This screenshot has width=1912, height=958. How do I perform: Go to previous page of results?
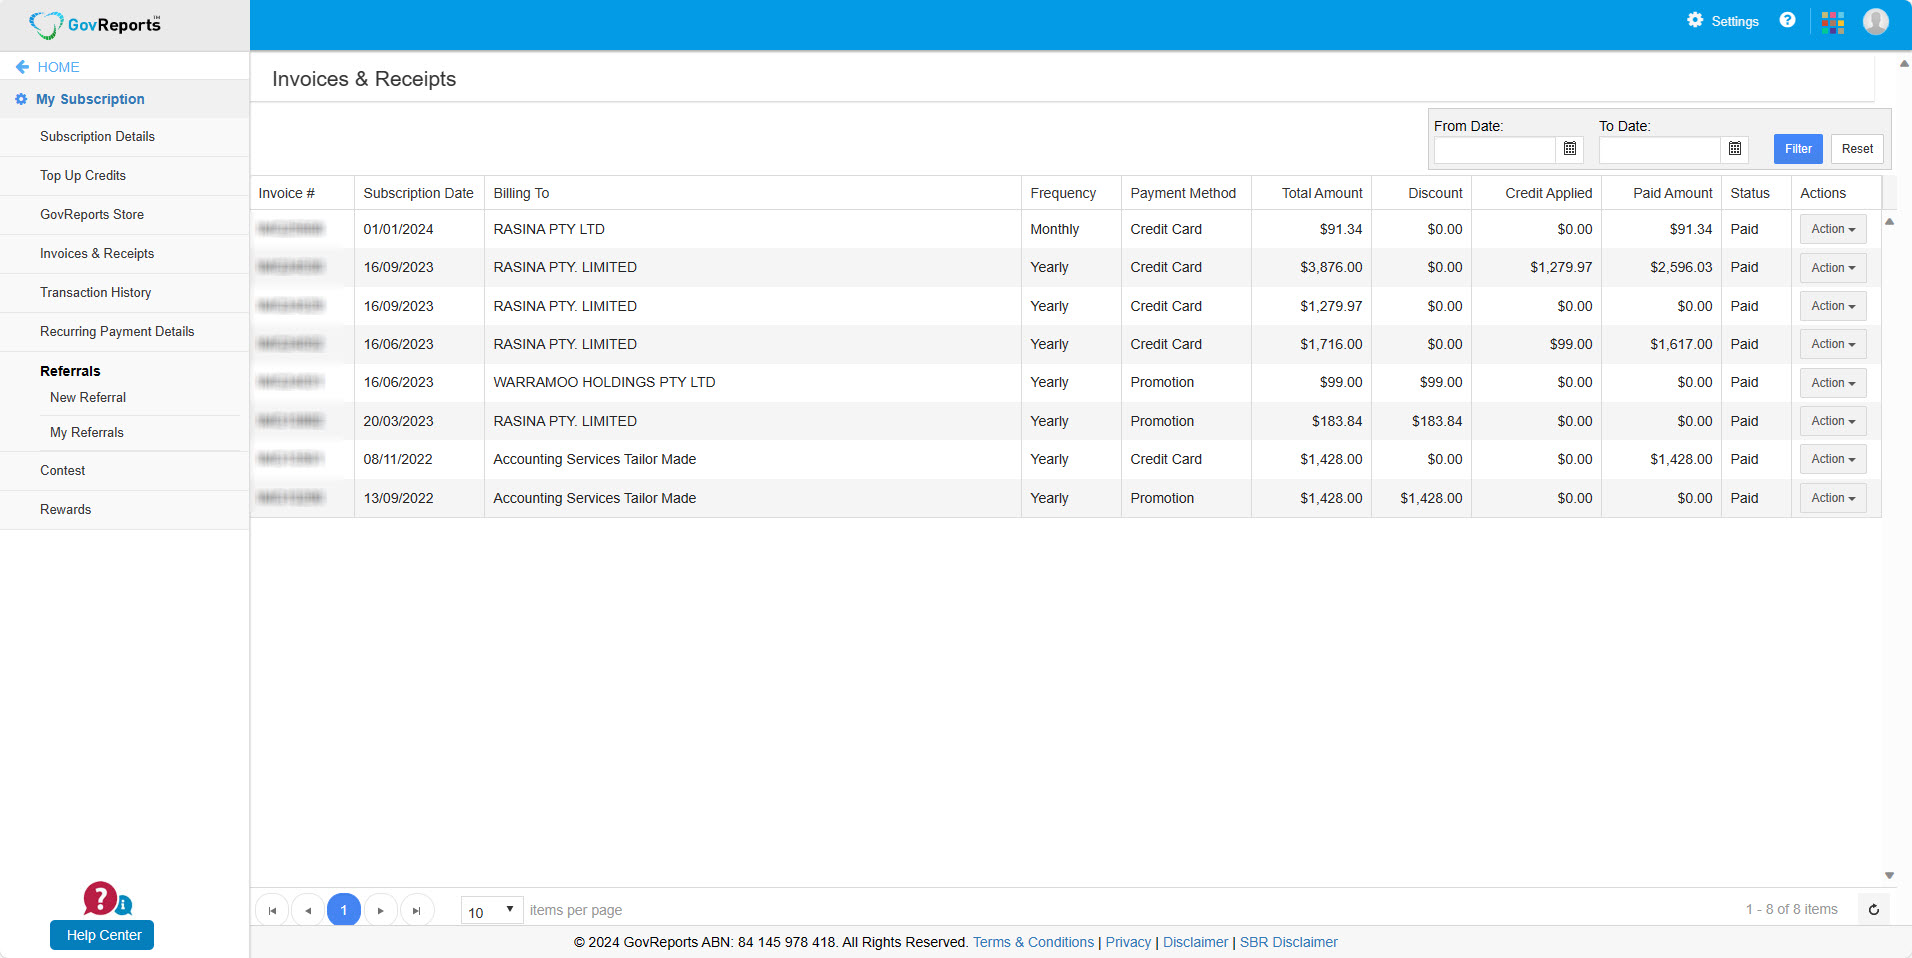[x=308, y=910]
